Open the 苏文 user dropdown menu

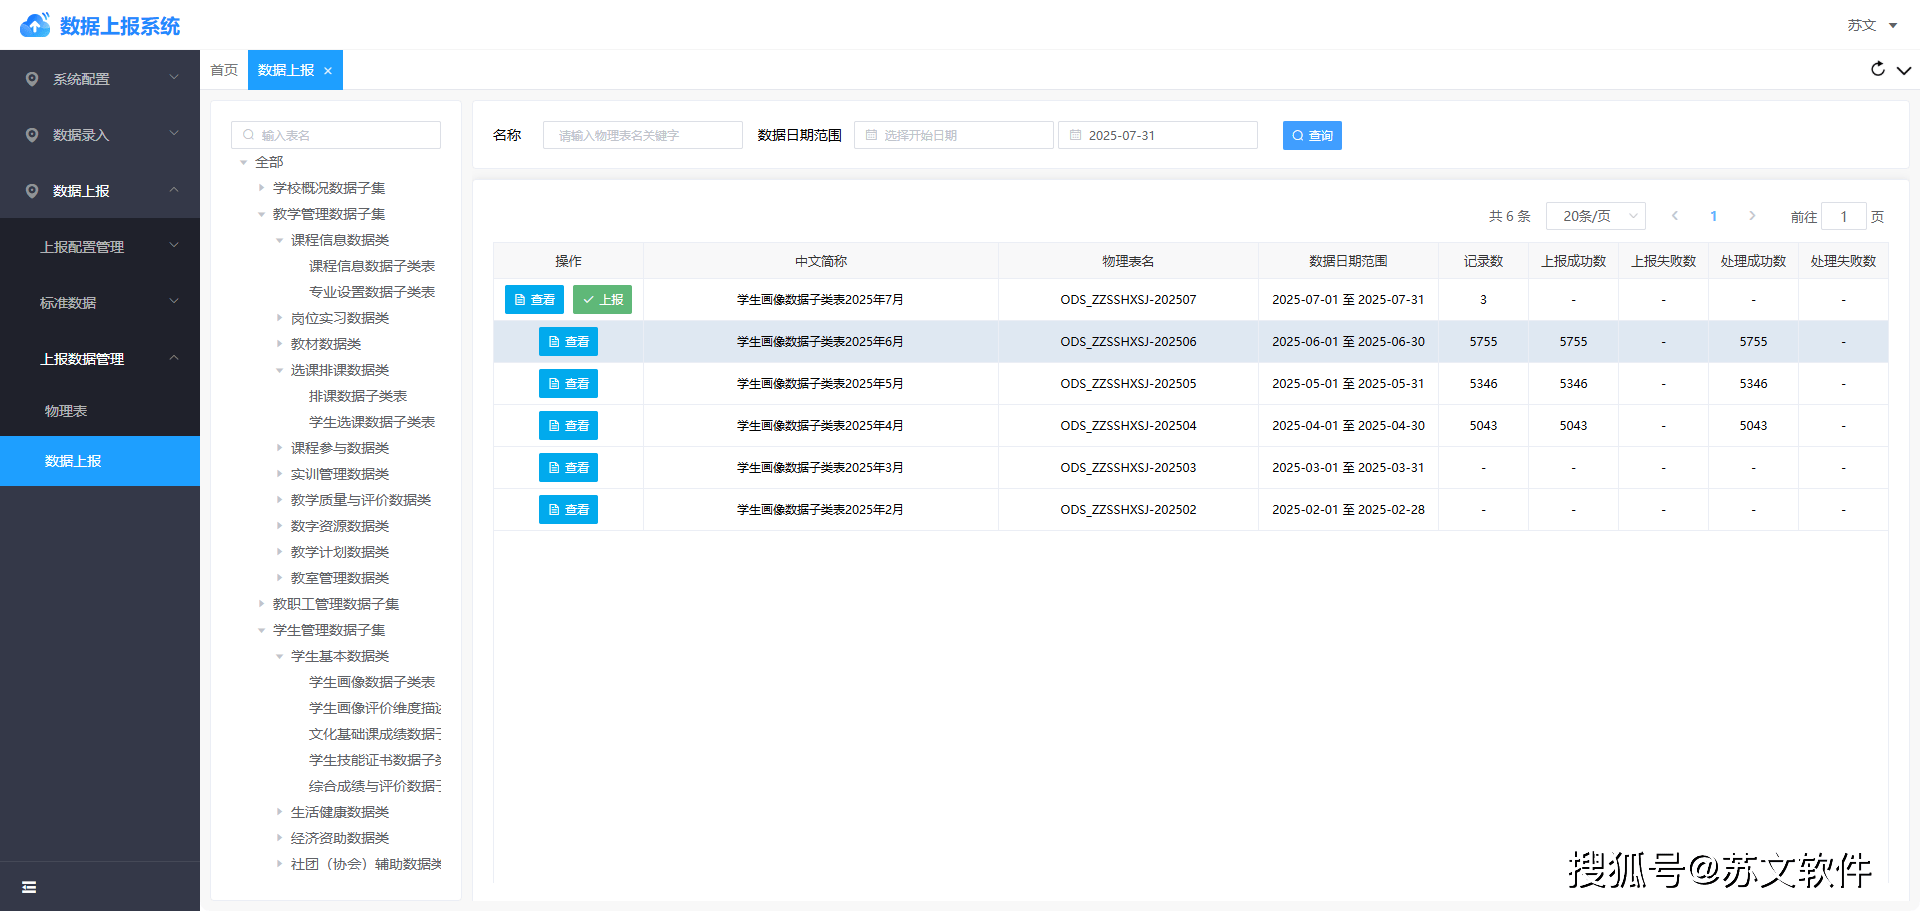(1871, 25)
